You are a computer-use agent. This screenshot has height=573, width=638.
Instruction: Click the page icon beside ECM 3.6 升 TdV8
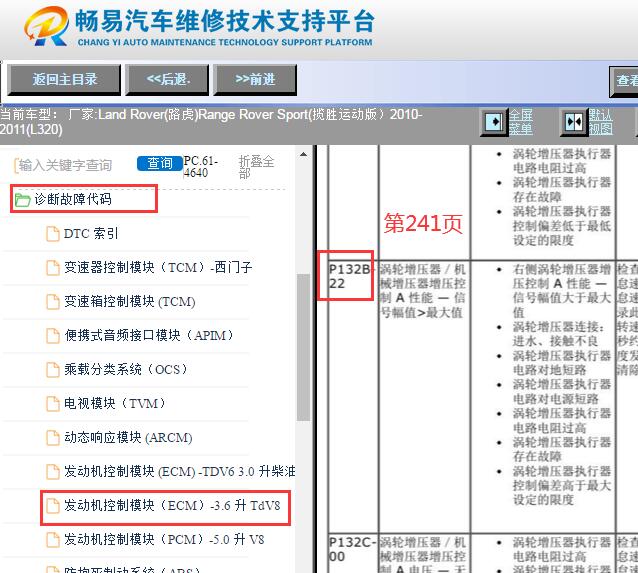coord(52,506)
